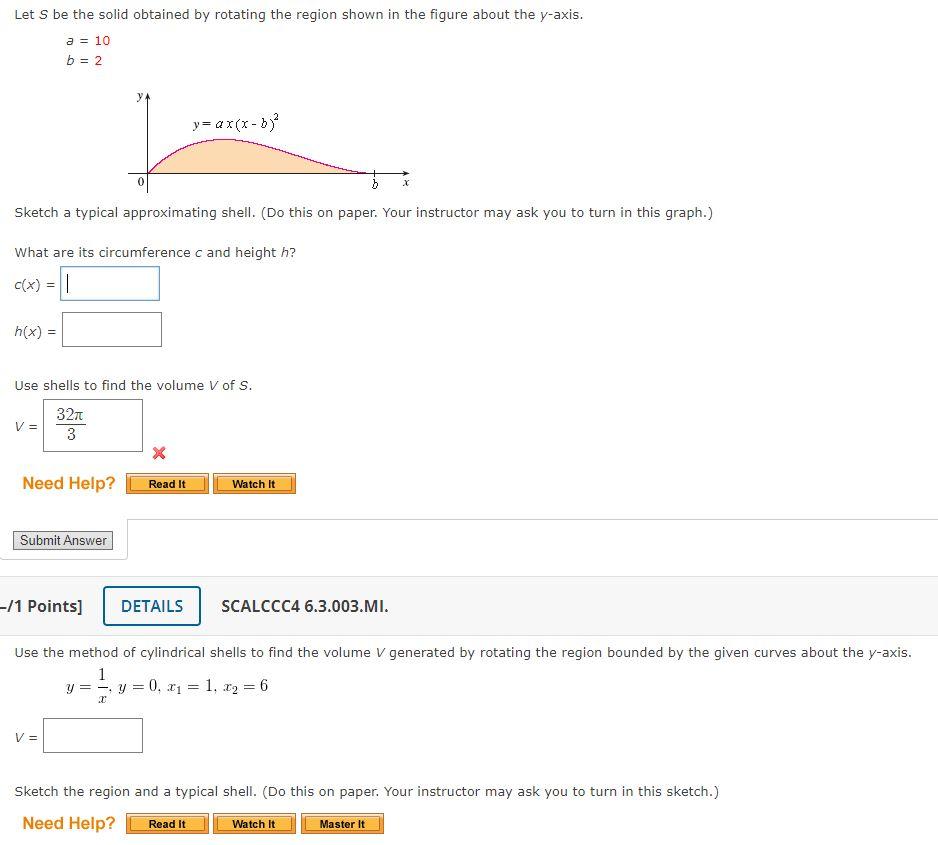Screen dimensions: 938x845
Task: Select the c(x) answer box
Action: (110, 283)
